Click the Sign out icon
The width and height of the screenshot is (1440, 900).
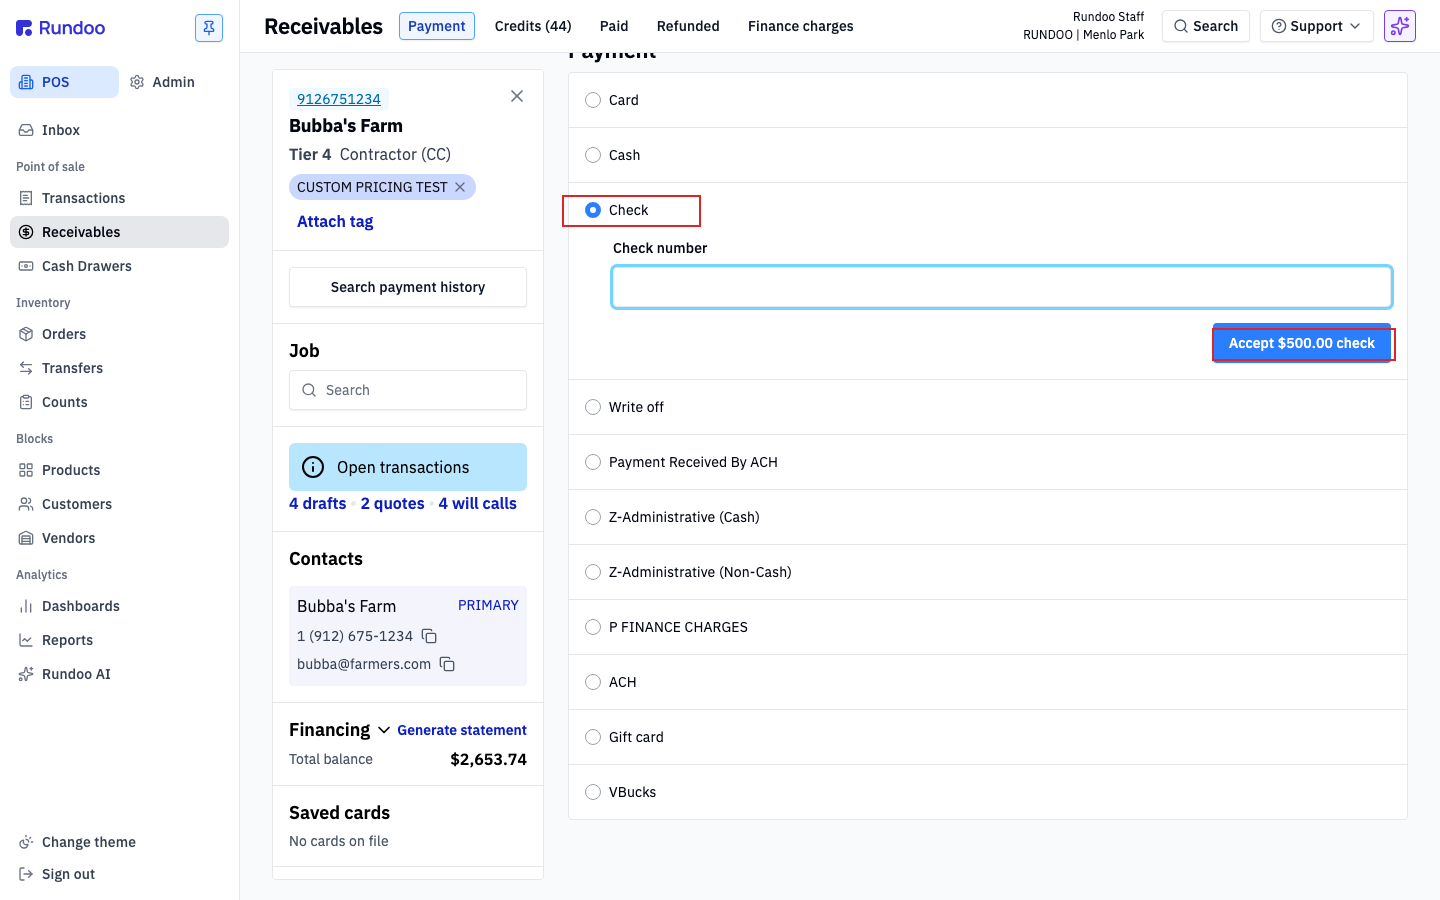26,874
